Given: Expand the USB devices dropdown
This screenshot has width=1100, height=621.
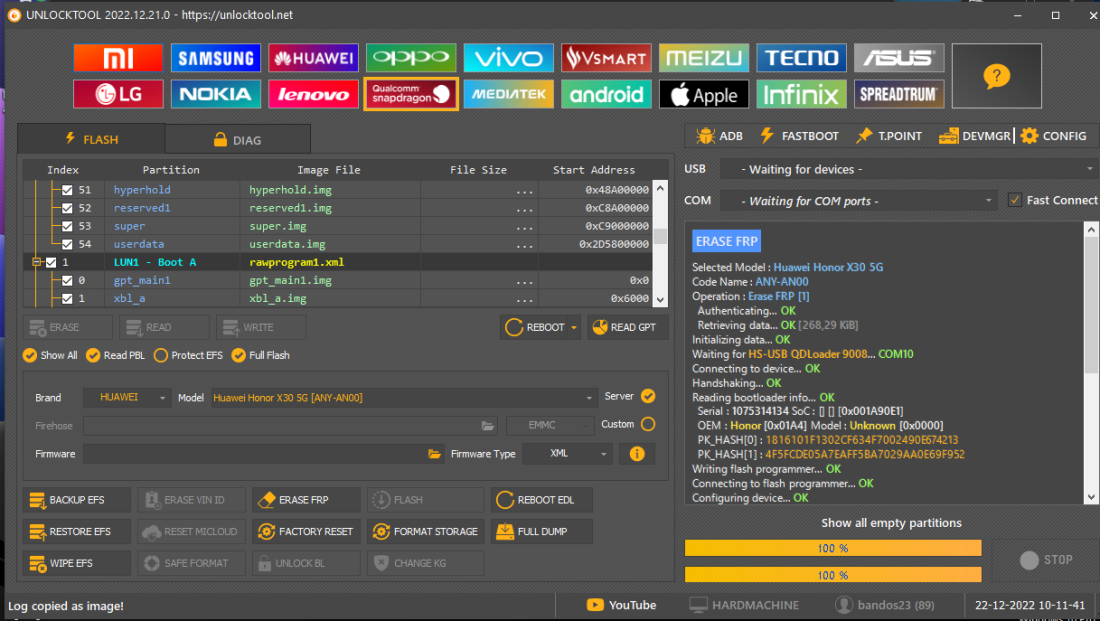Looking at the screenshot, I should (908, 169).
